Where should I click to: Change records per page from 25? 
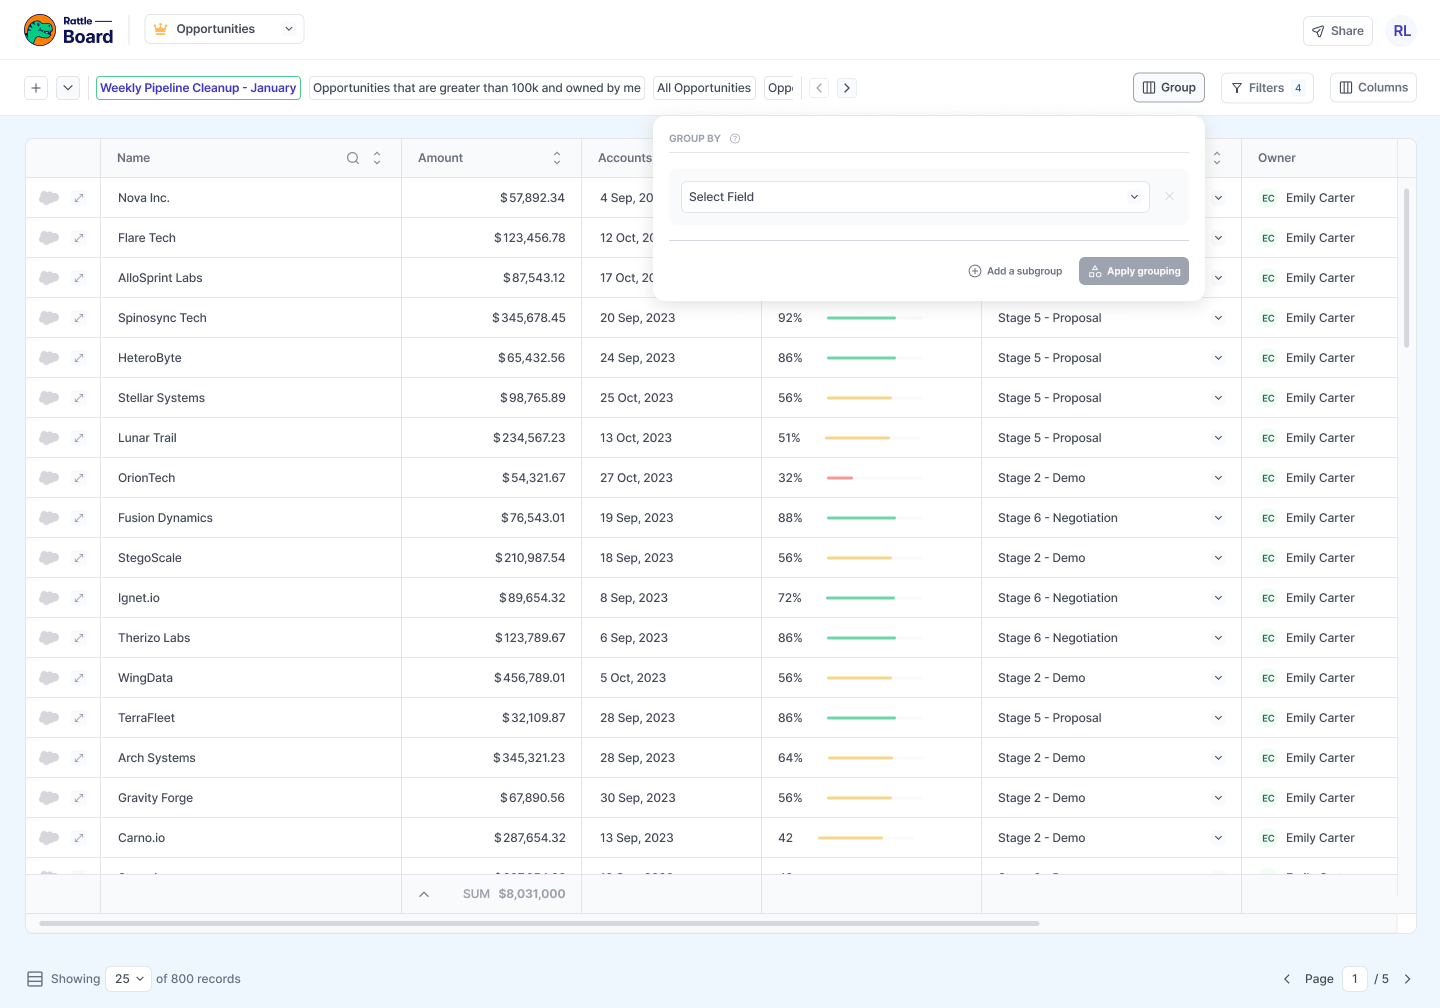tap(130, 979)
